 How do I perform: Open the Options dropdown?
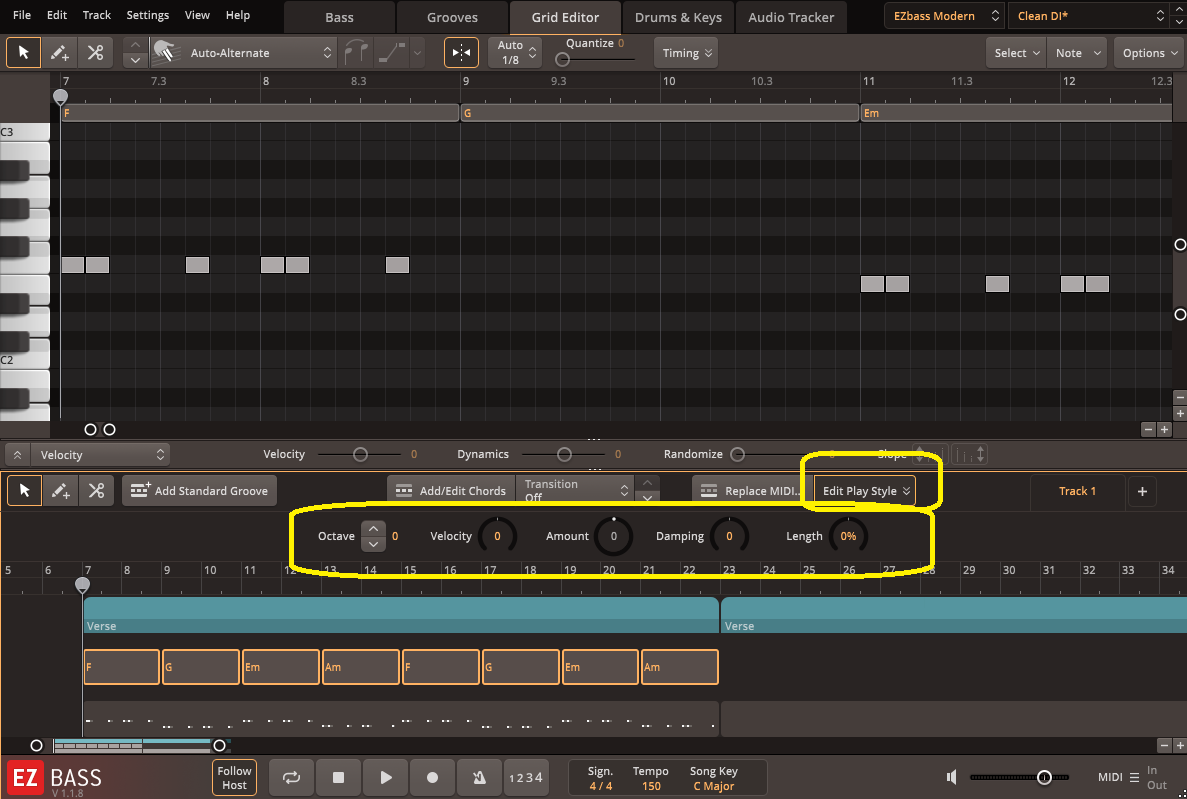point(1149,53)
